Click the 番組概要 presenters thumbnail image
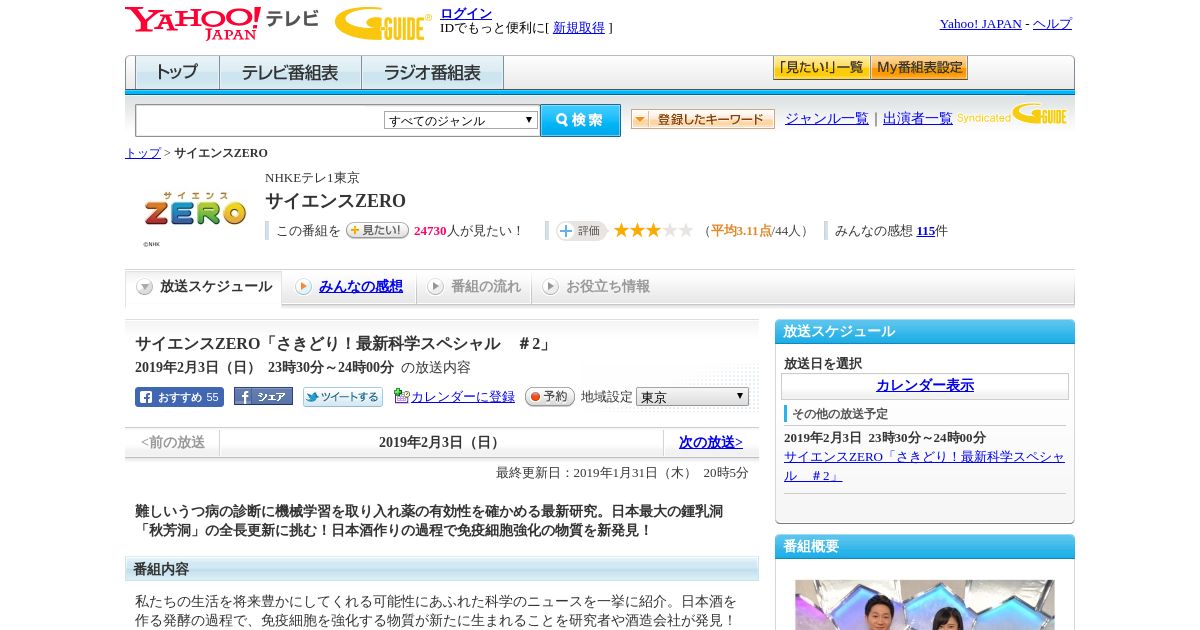This screenshot has width=1200, height=630. tap(925, 605)
